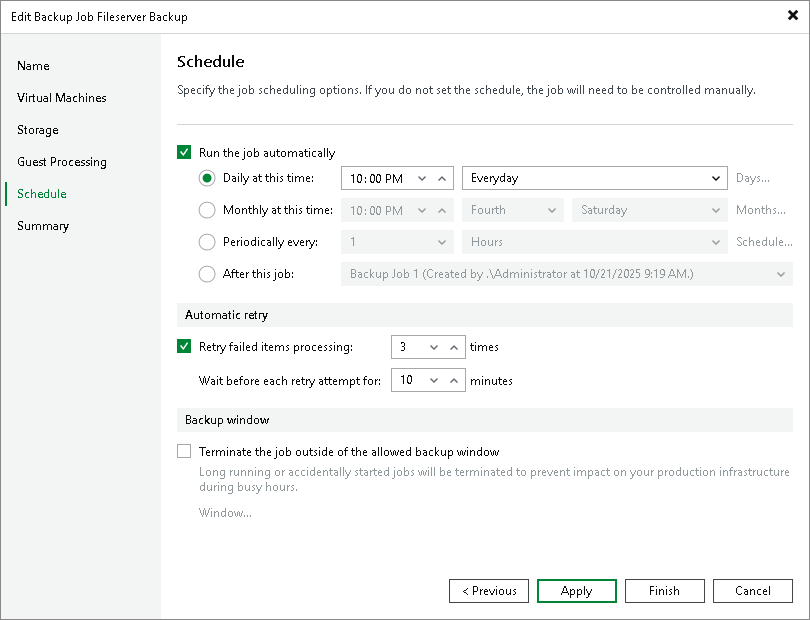The image size is (810, 620).
Task: Click Finish to complete the wizard
Action: point(664,591)
